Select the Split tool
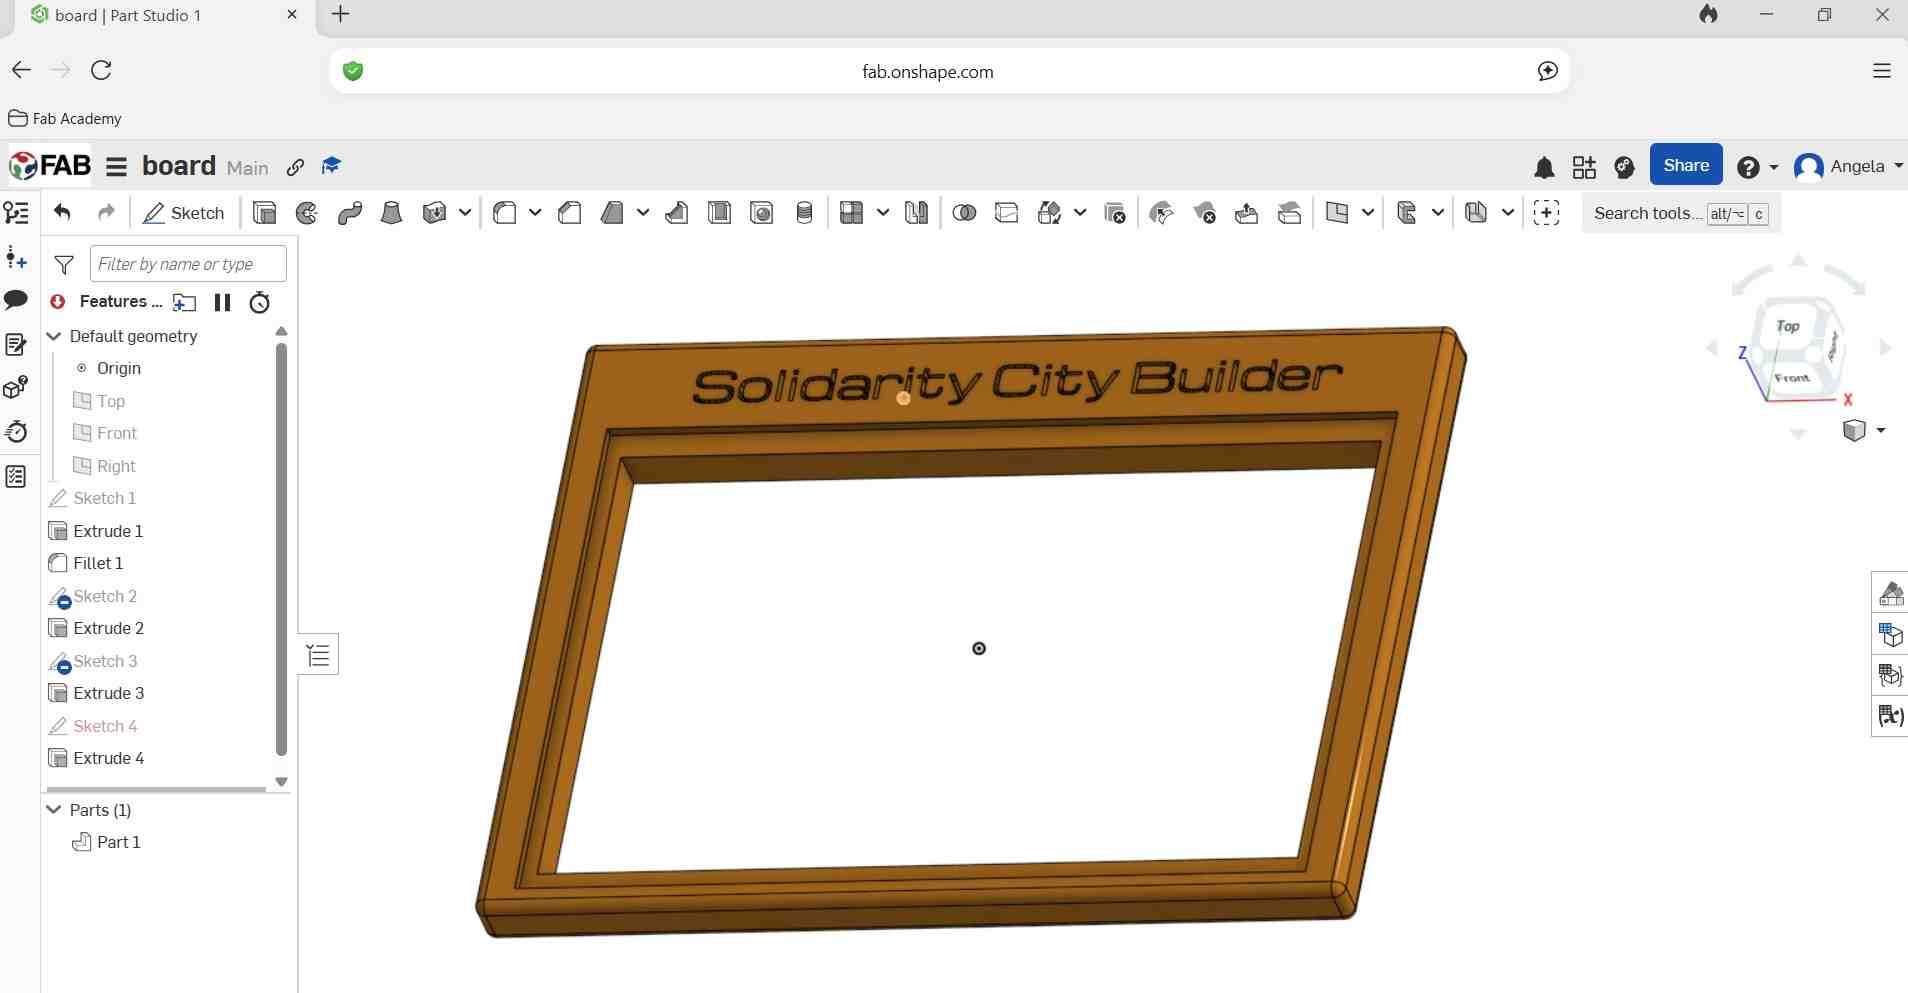 tap(1007, 213)
